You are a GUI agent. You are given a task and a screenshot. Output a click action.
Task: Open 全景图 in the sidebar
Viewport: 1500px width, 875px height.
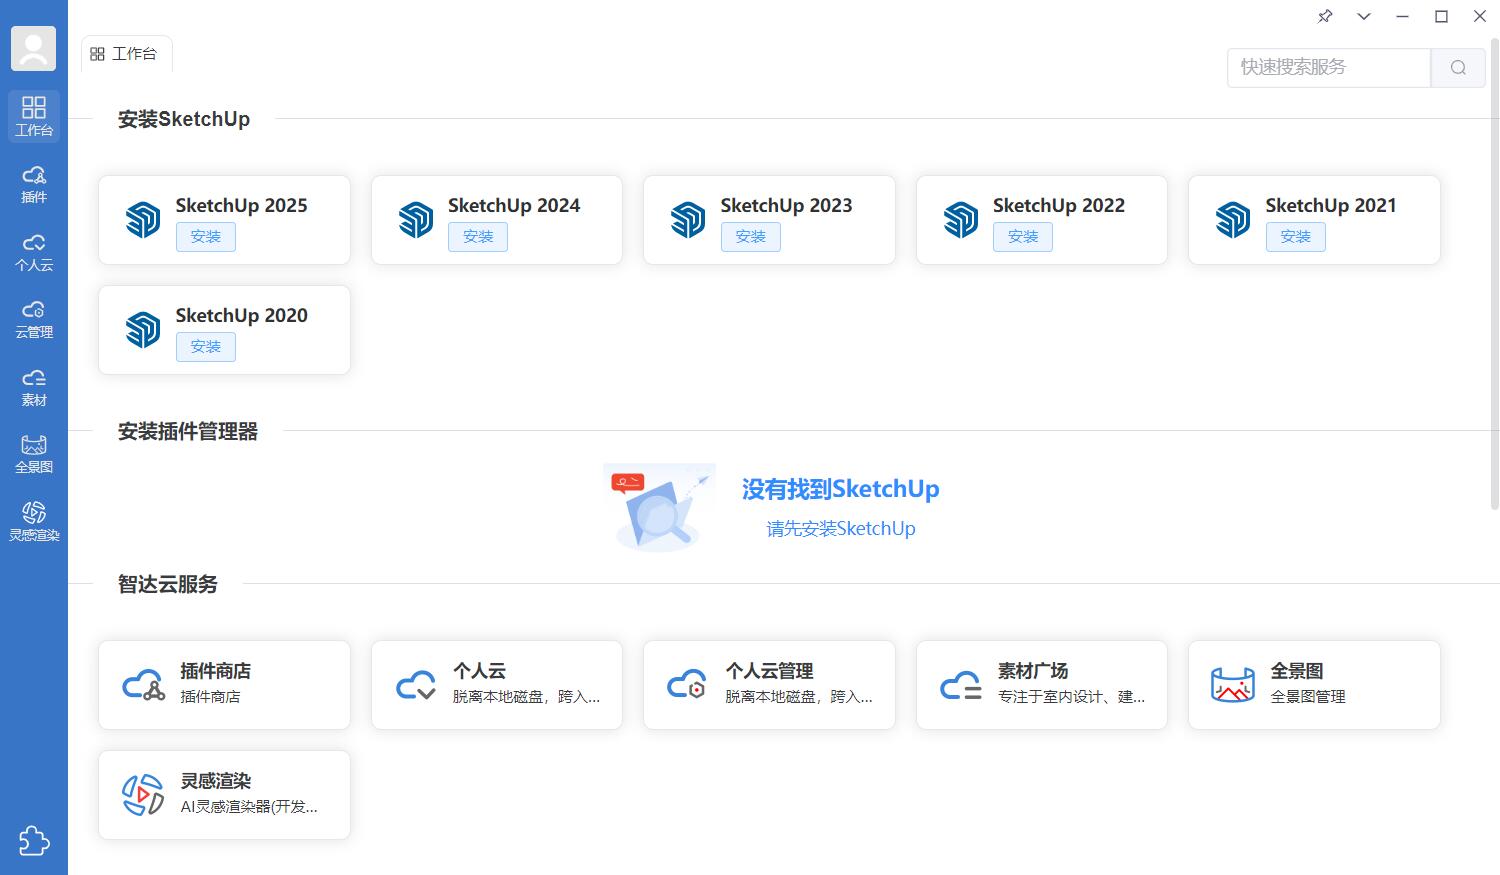[x=34, y=454]
